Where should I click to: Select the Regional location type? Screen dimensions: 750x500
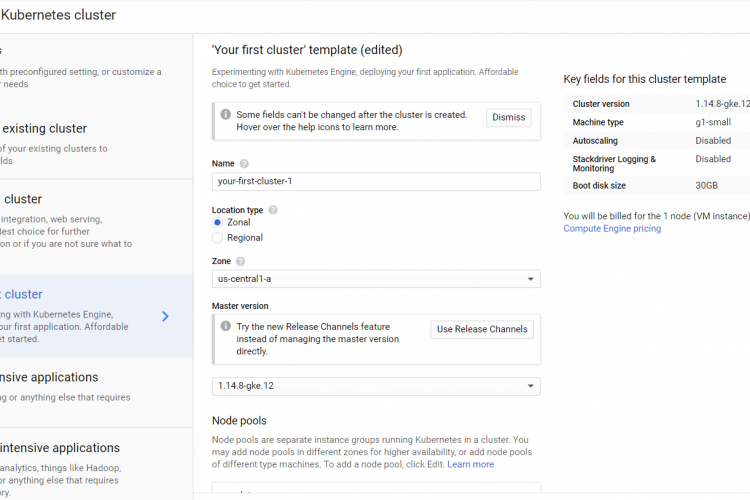[217, 237]
